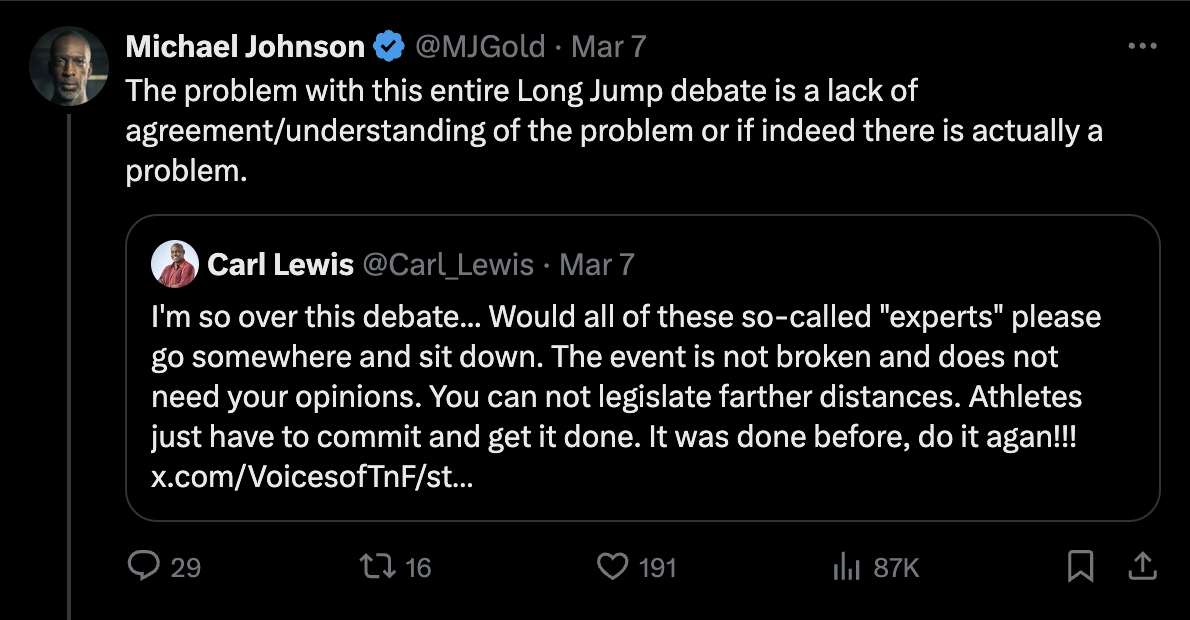The height and width of the screenshot is (620, 1190).
Task: Open the repost arrows menu
Action: coord(377,567)
